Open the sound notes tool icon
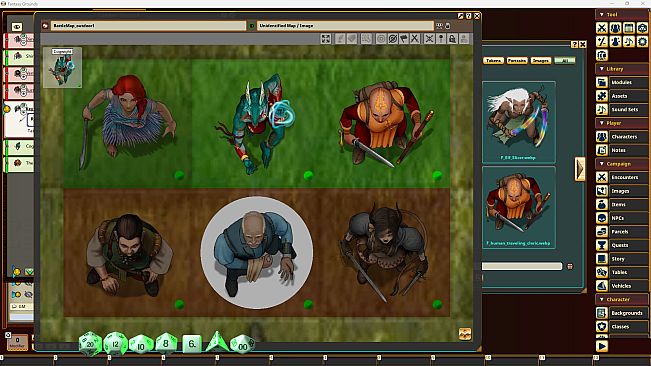651x366 pixels. point(629,41)
